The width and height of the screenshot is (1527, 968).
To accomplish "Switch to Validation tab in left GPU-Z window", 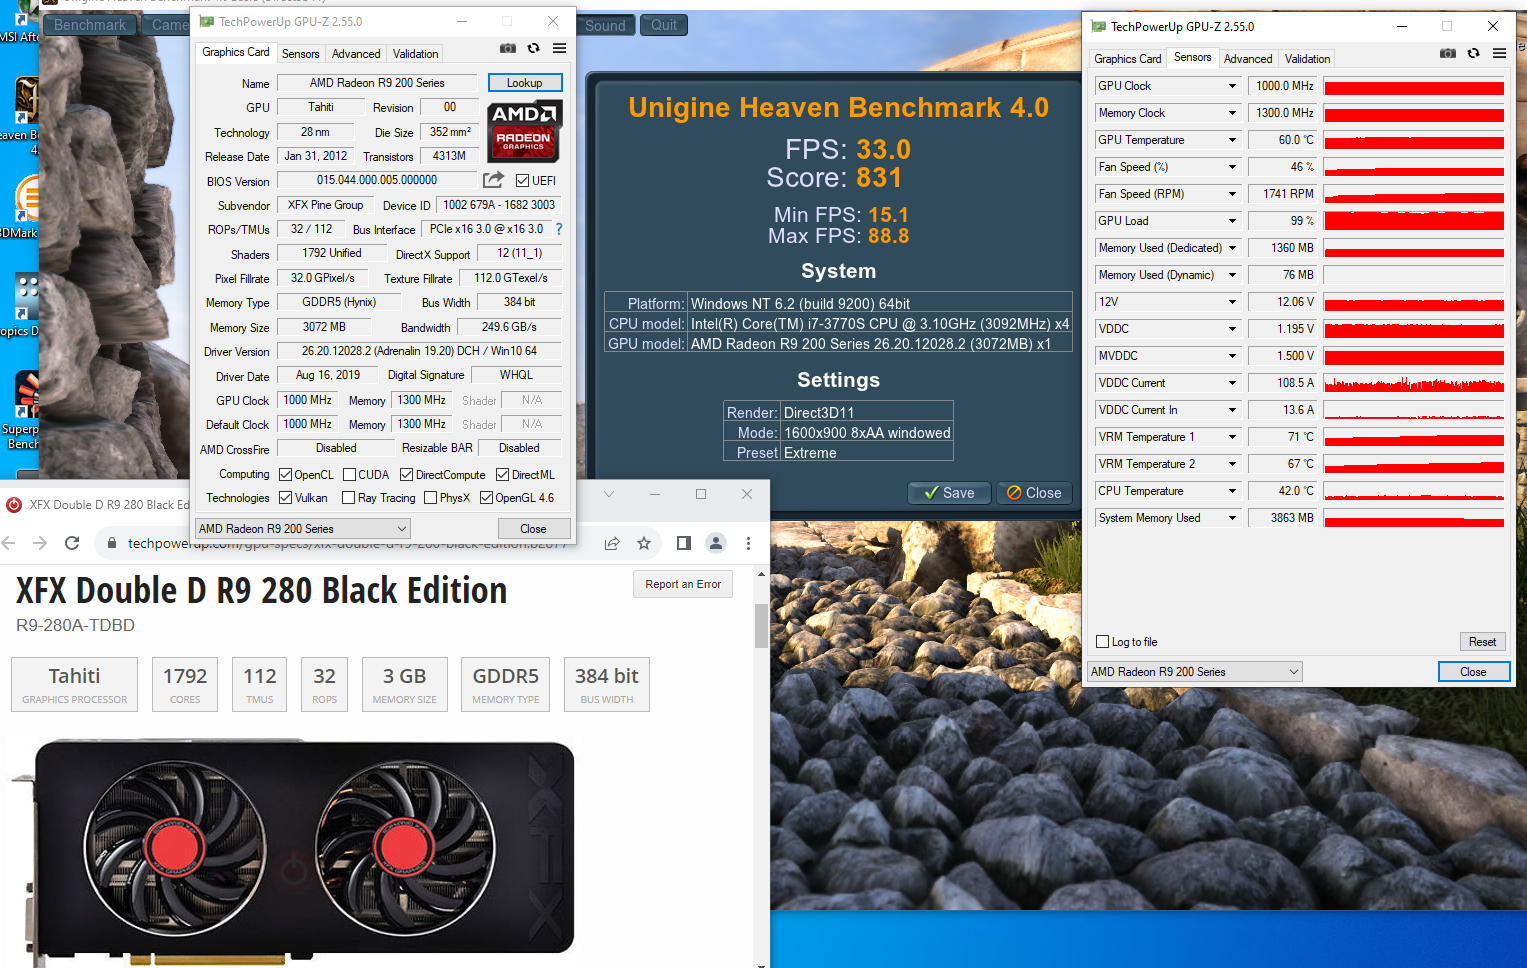I will tap(415, 54).
